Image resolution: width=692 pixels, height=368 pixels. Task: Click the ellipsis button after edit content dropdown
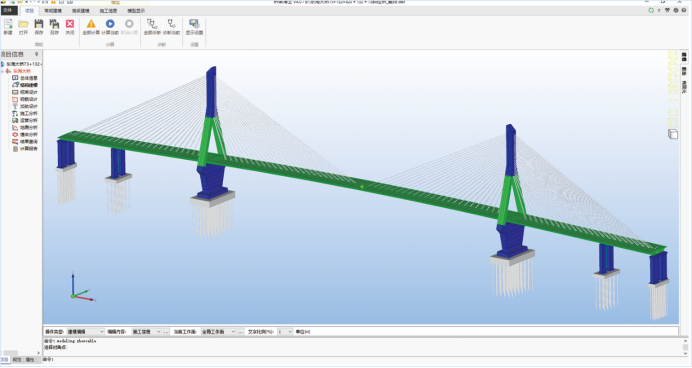point(166,331)
